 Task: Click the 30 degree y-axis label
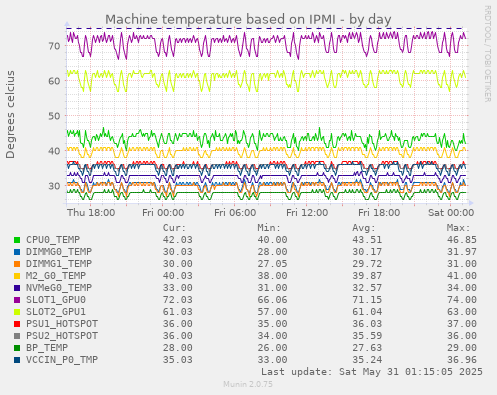(x=54, y=186)
